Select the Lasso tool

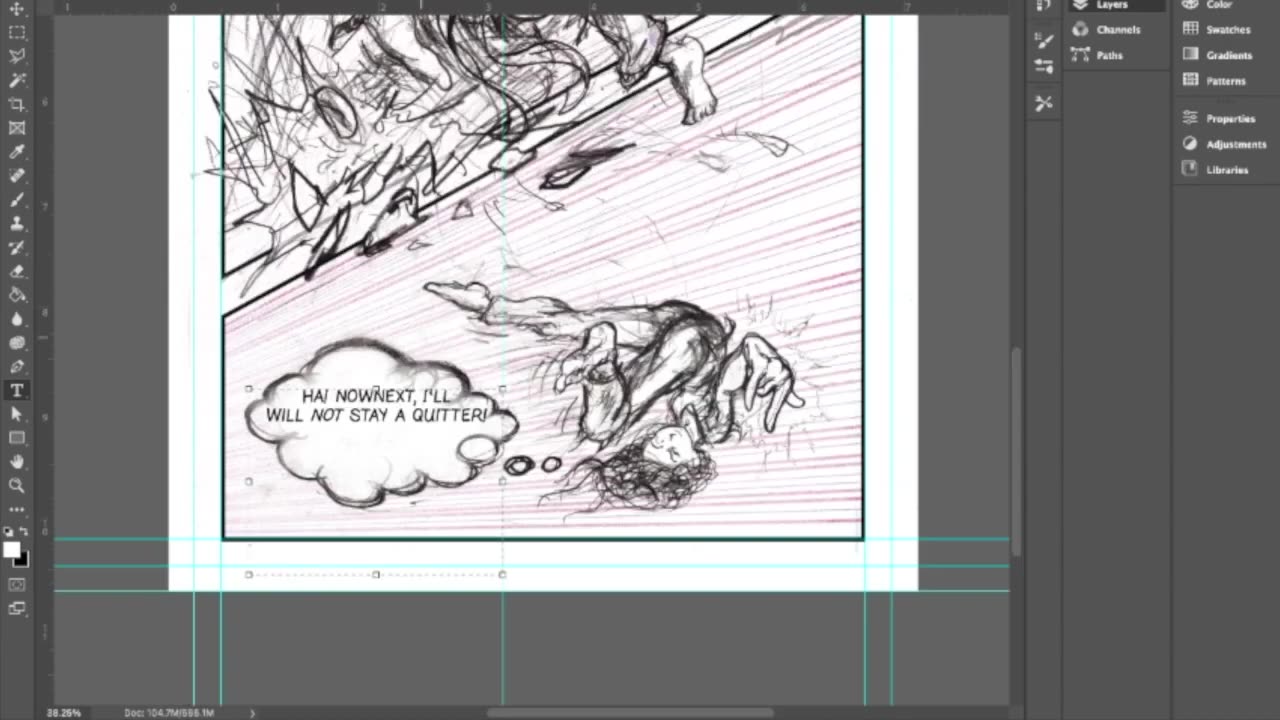pos(17,56)
